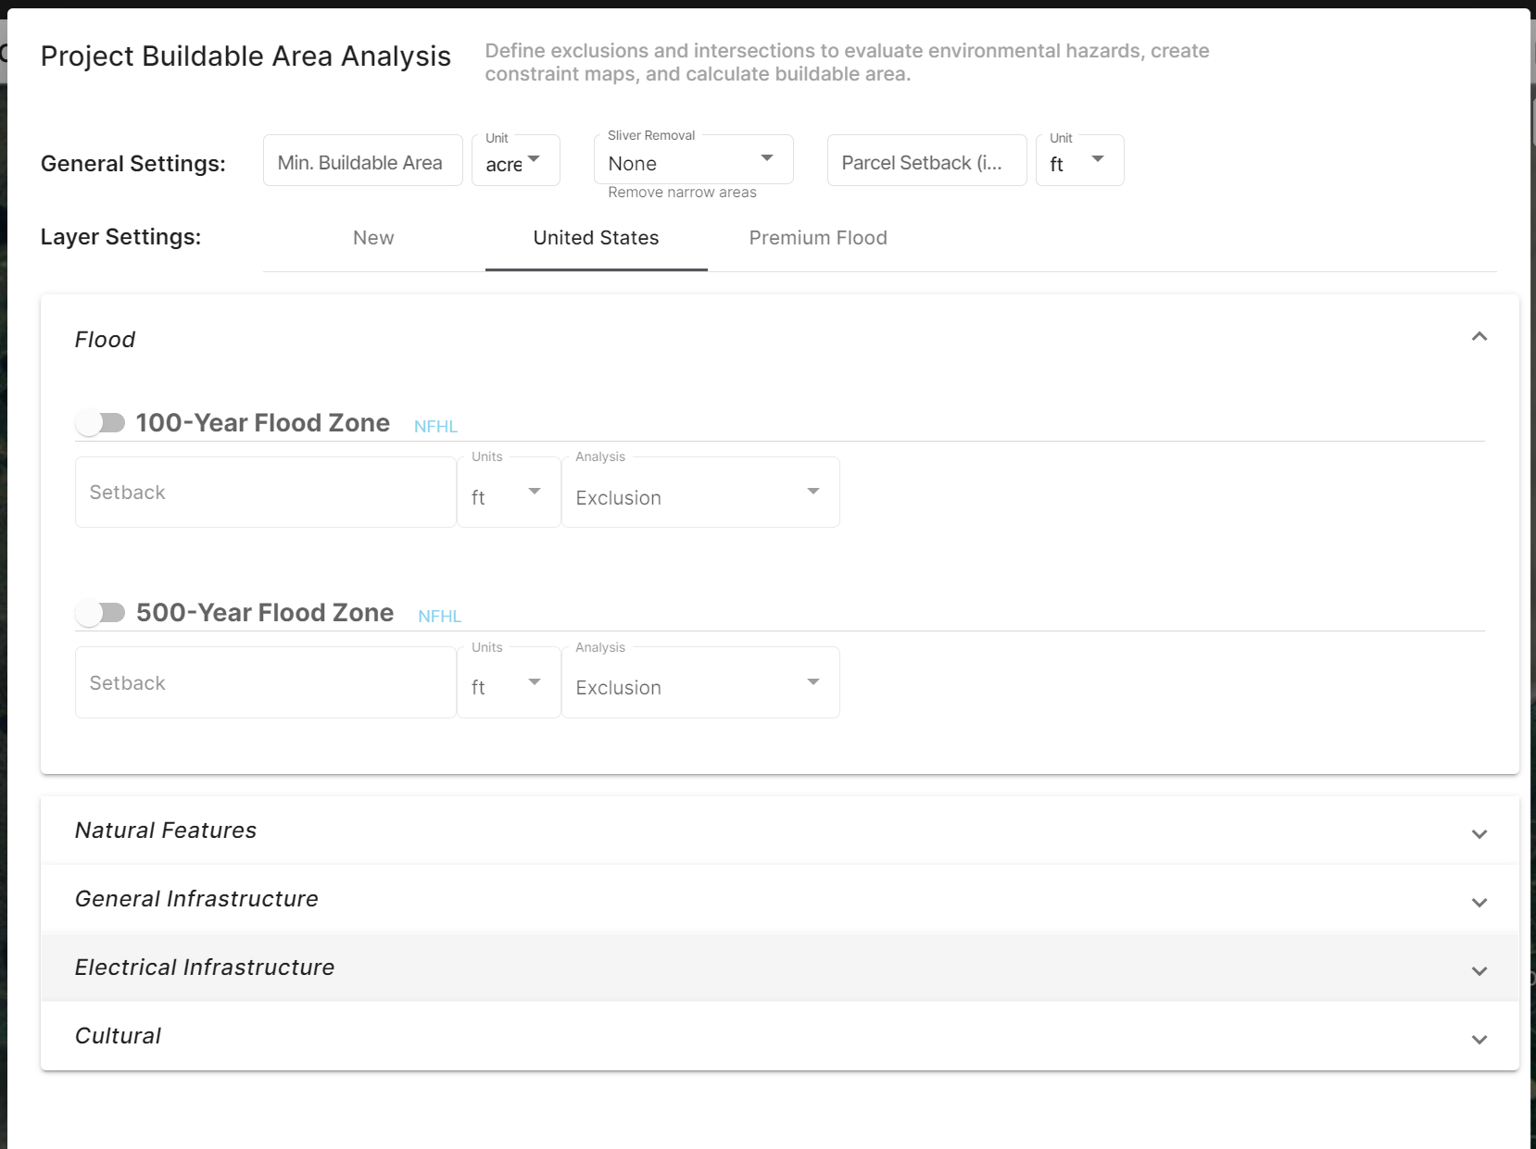
Task: Enable the 100-Year Flood Zone layer
Action: point(100,422)
